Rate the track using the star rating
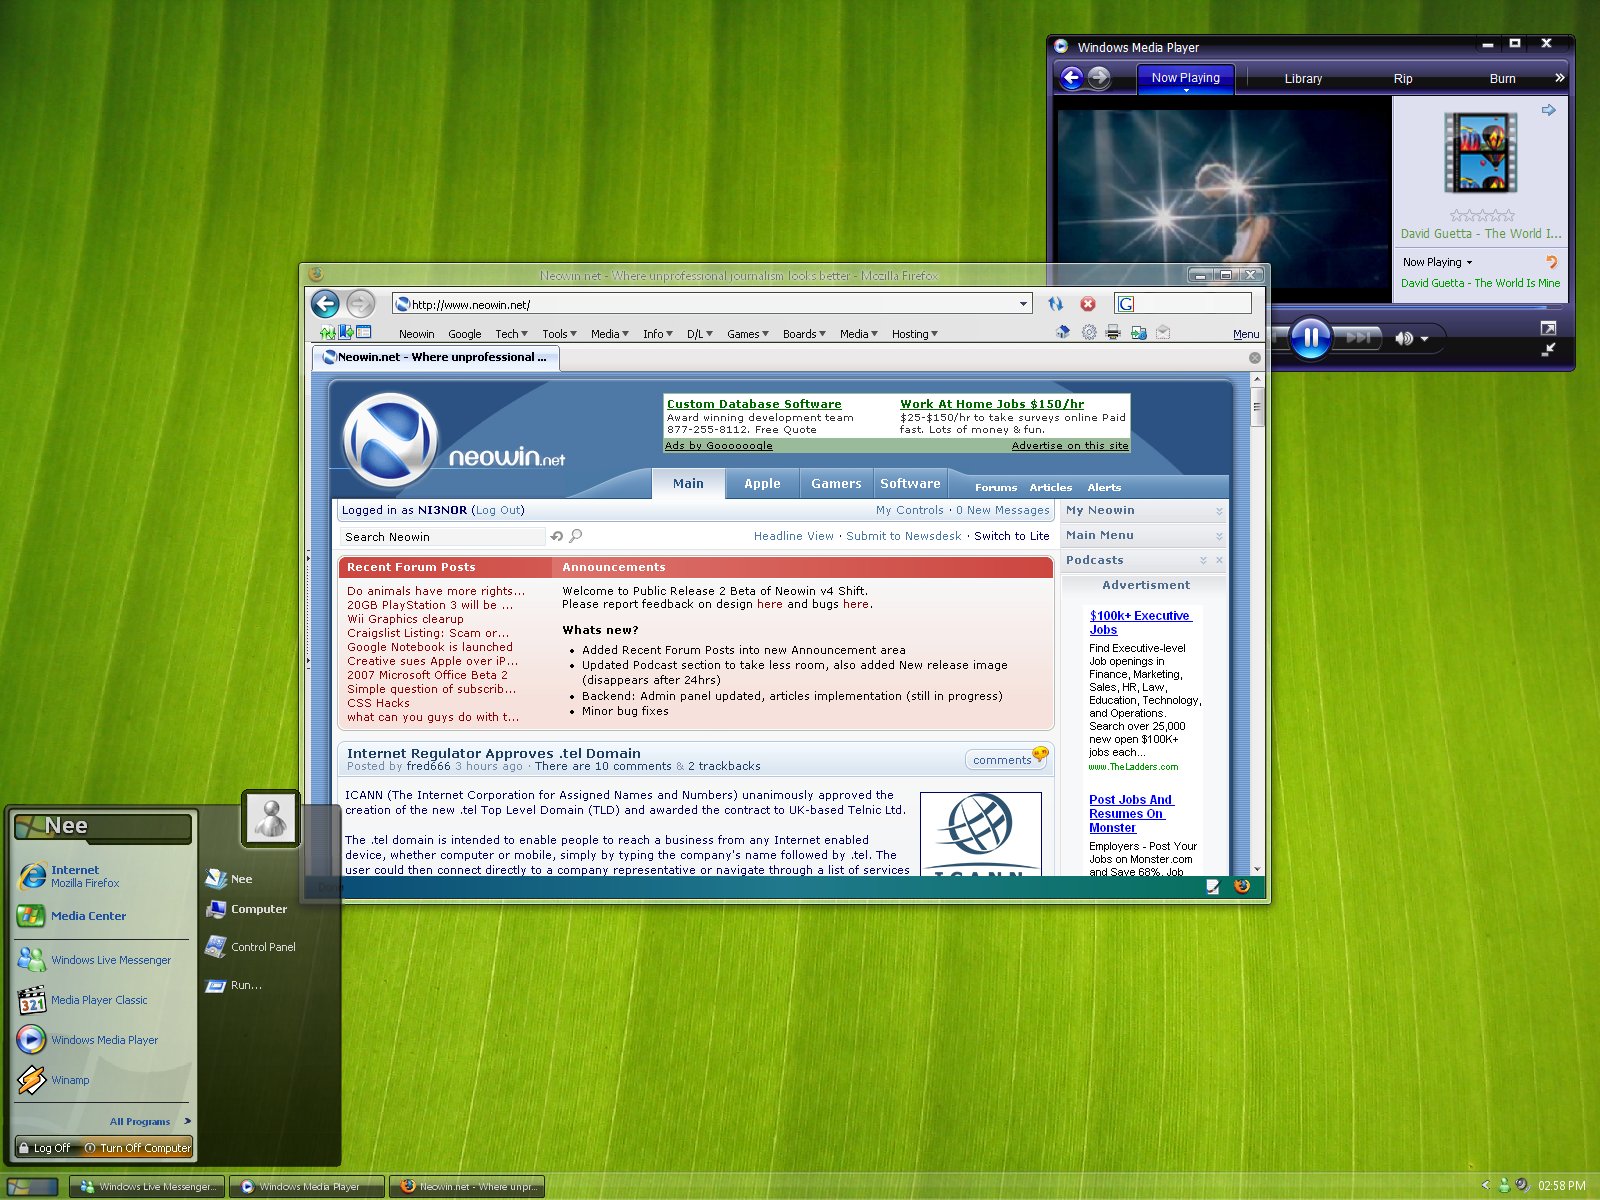1600x1200 pixels. [1482, 215]
